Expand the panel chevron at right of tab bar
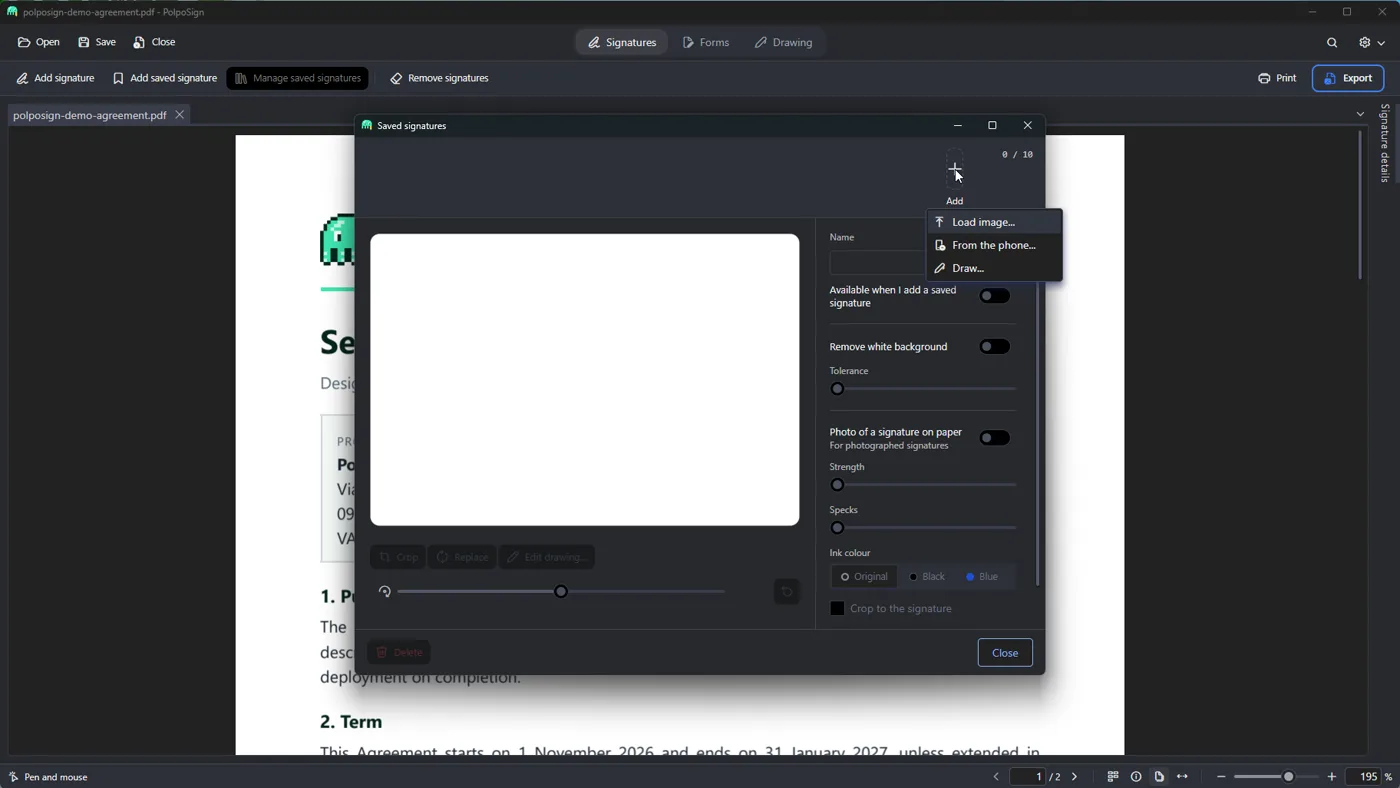 (1360, 115)
